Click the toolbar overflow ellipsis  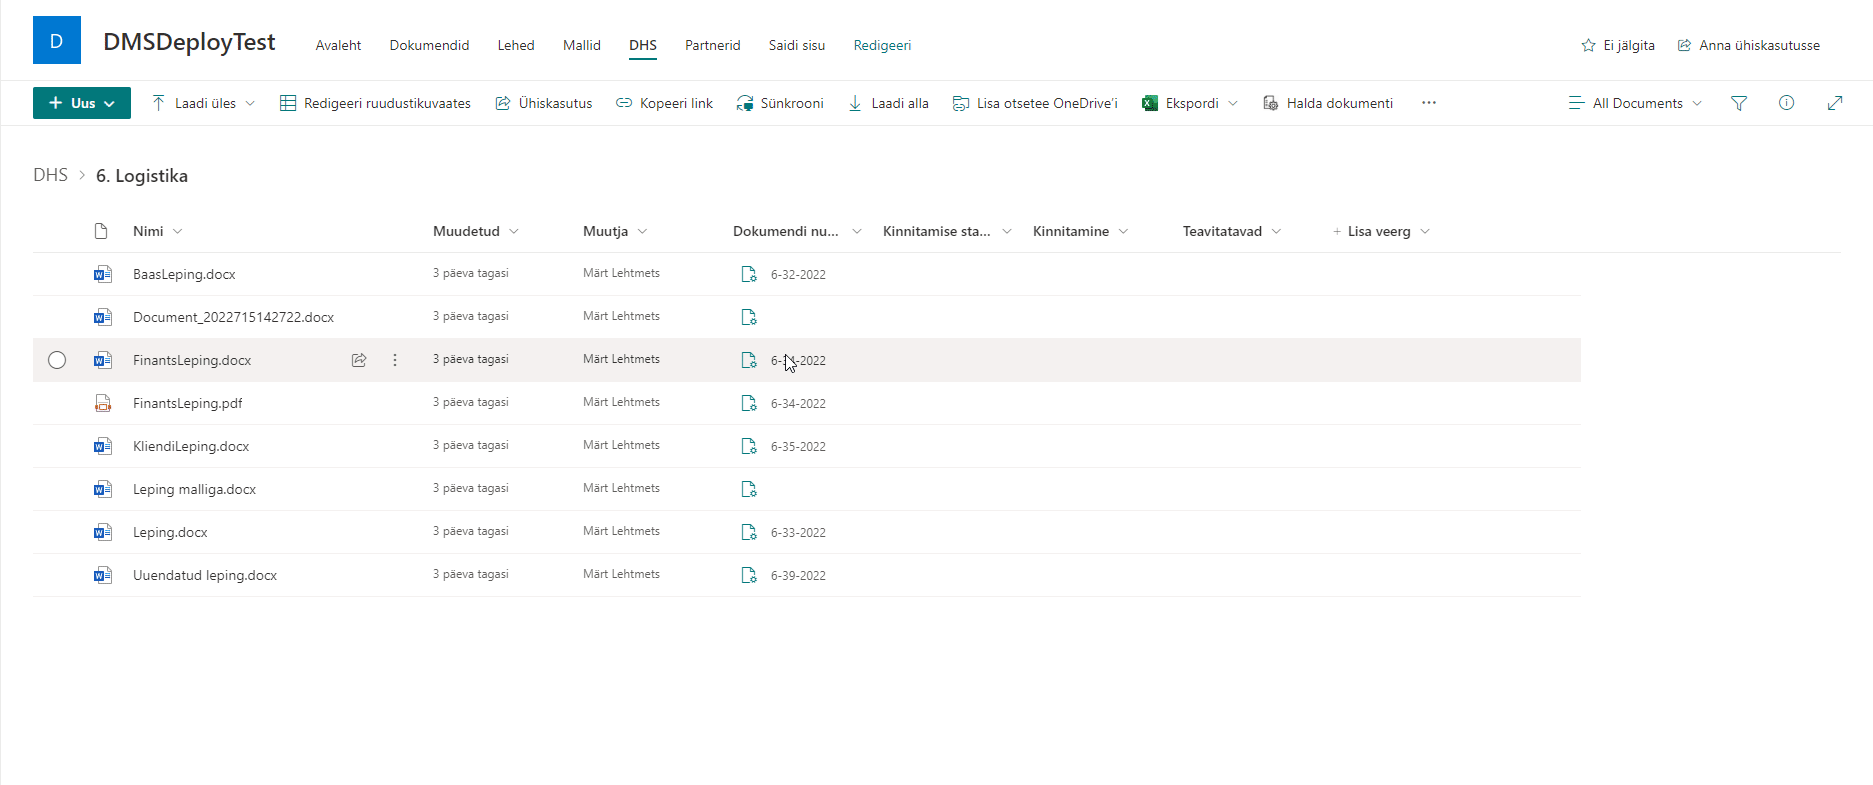pyautogui.click(x=1428, y=103)
